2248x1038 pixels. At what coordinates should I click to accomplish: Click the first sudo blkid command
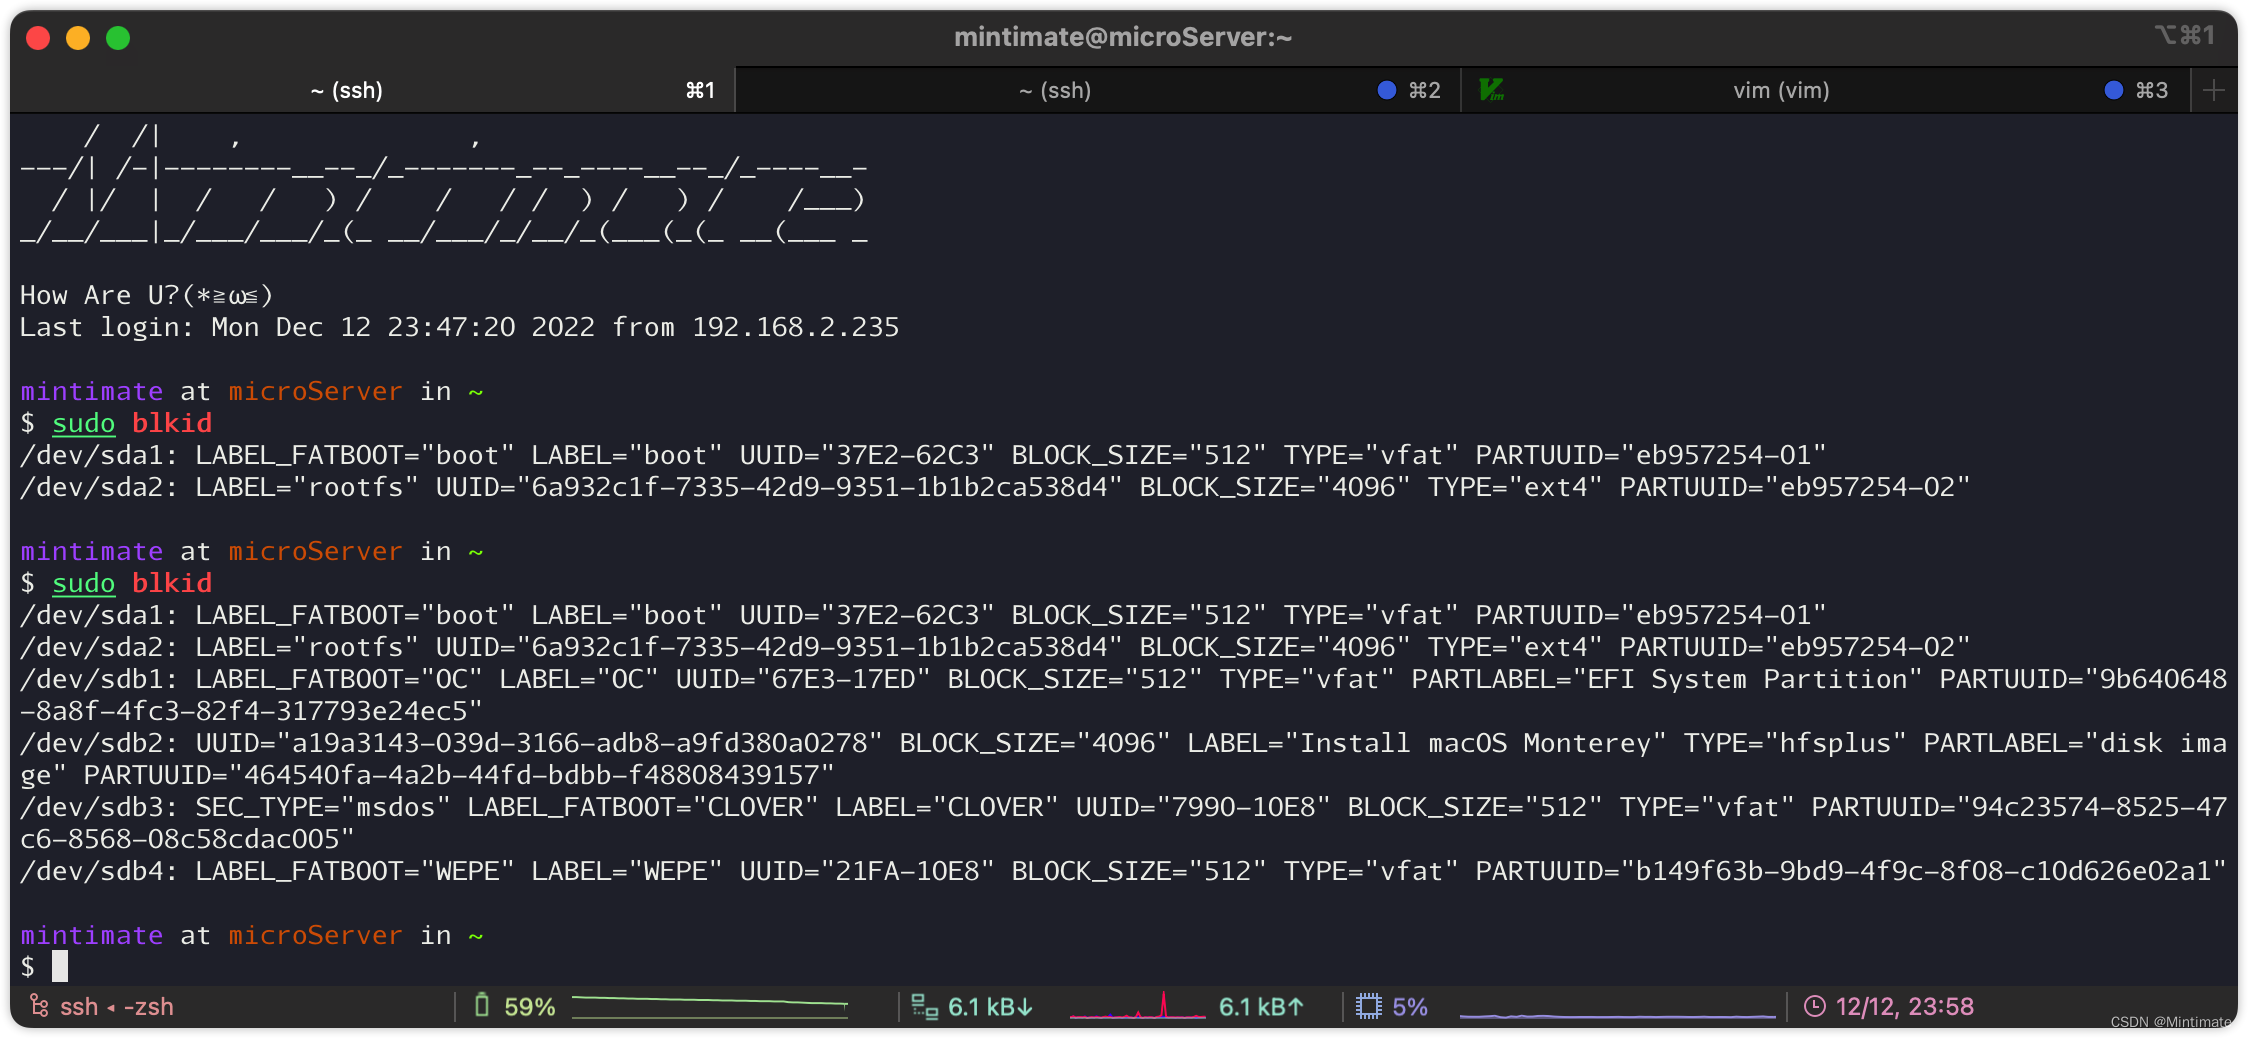coord(132,423)
